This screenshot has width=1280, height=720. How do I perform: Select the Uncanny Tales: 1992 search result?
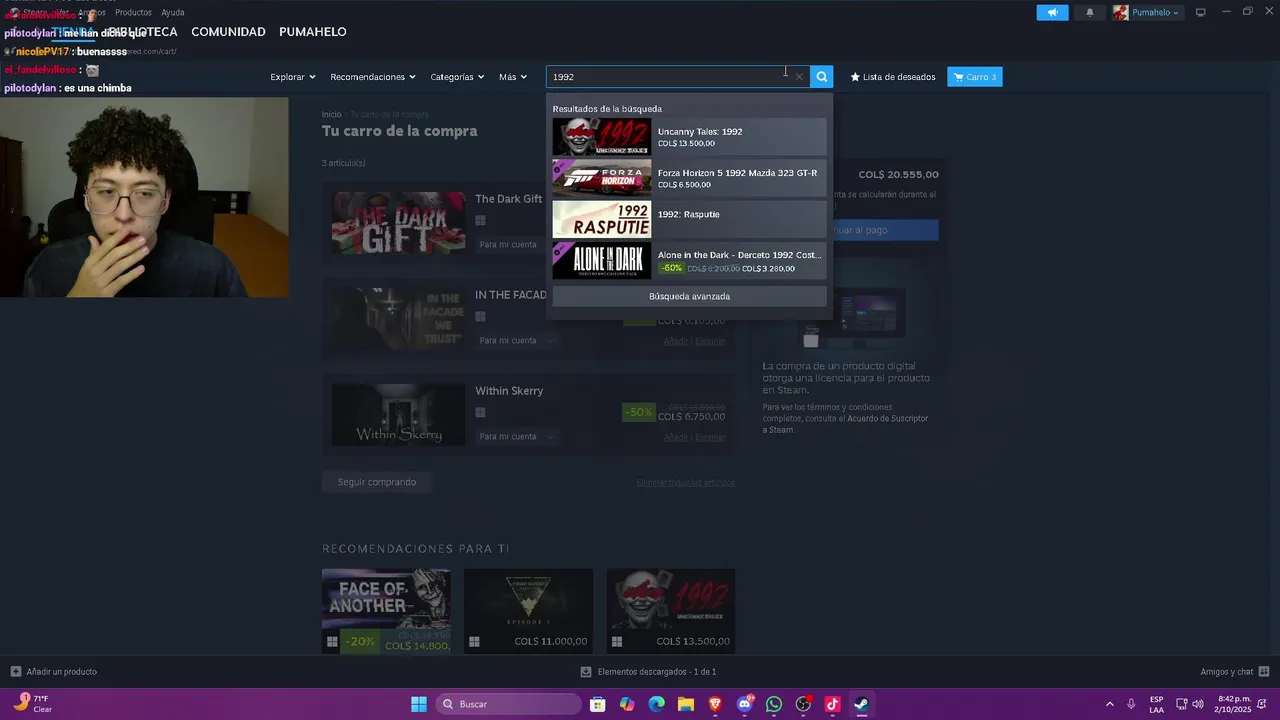point(690,137)
